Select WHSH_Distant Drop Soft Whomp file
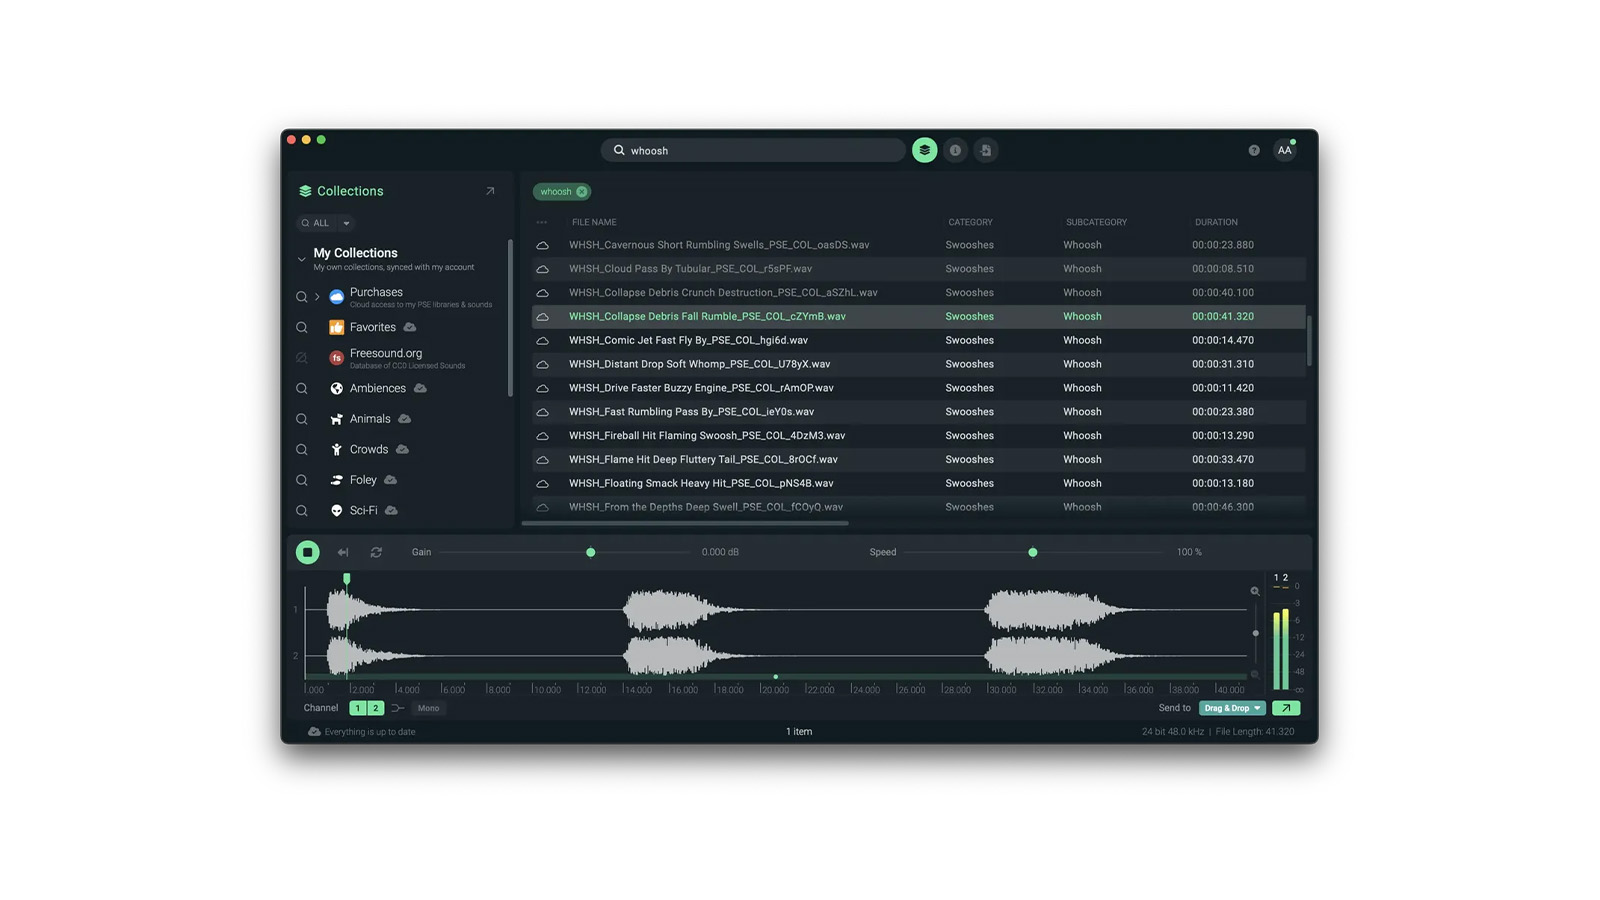 (x=699, y=364)
